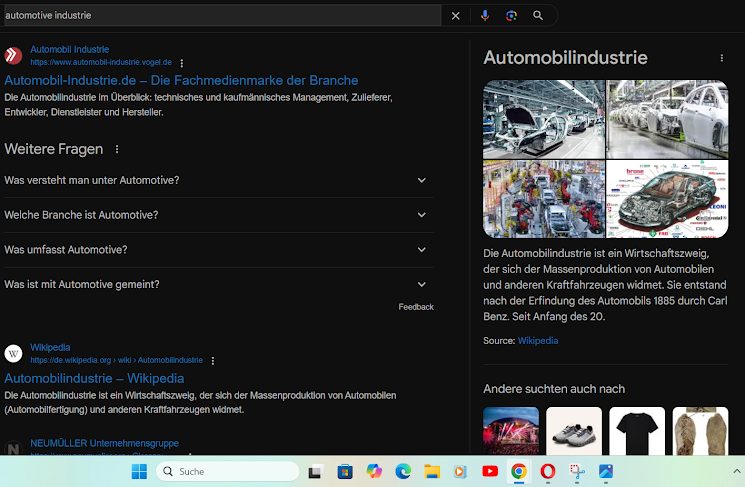Open the old leather shoe suggestion thumbnail

tap(700, 431)
